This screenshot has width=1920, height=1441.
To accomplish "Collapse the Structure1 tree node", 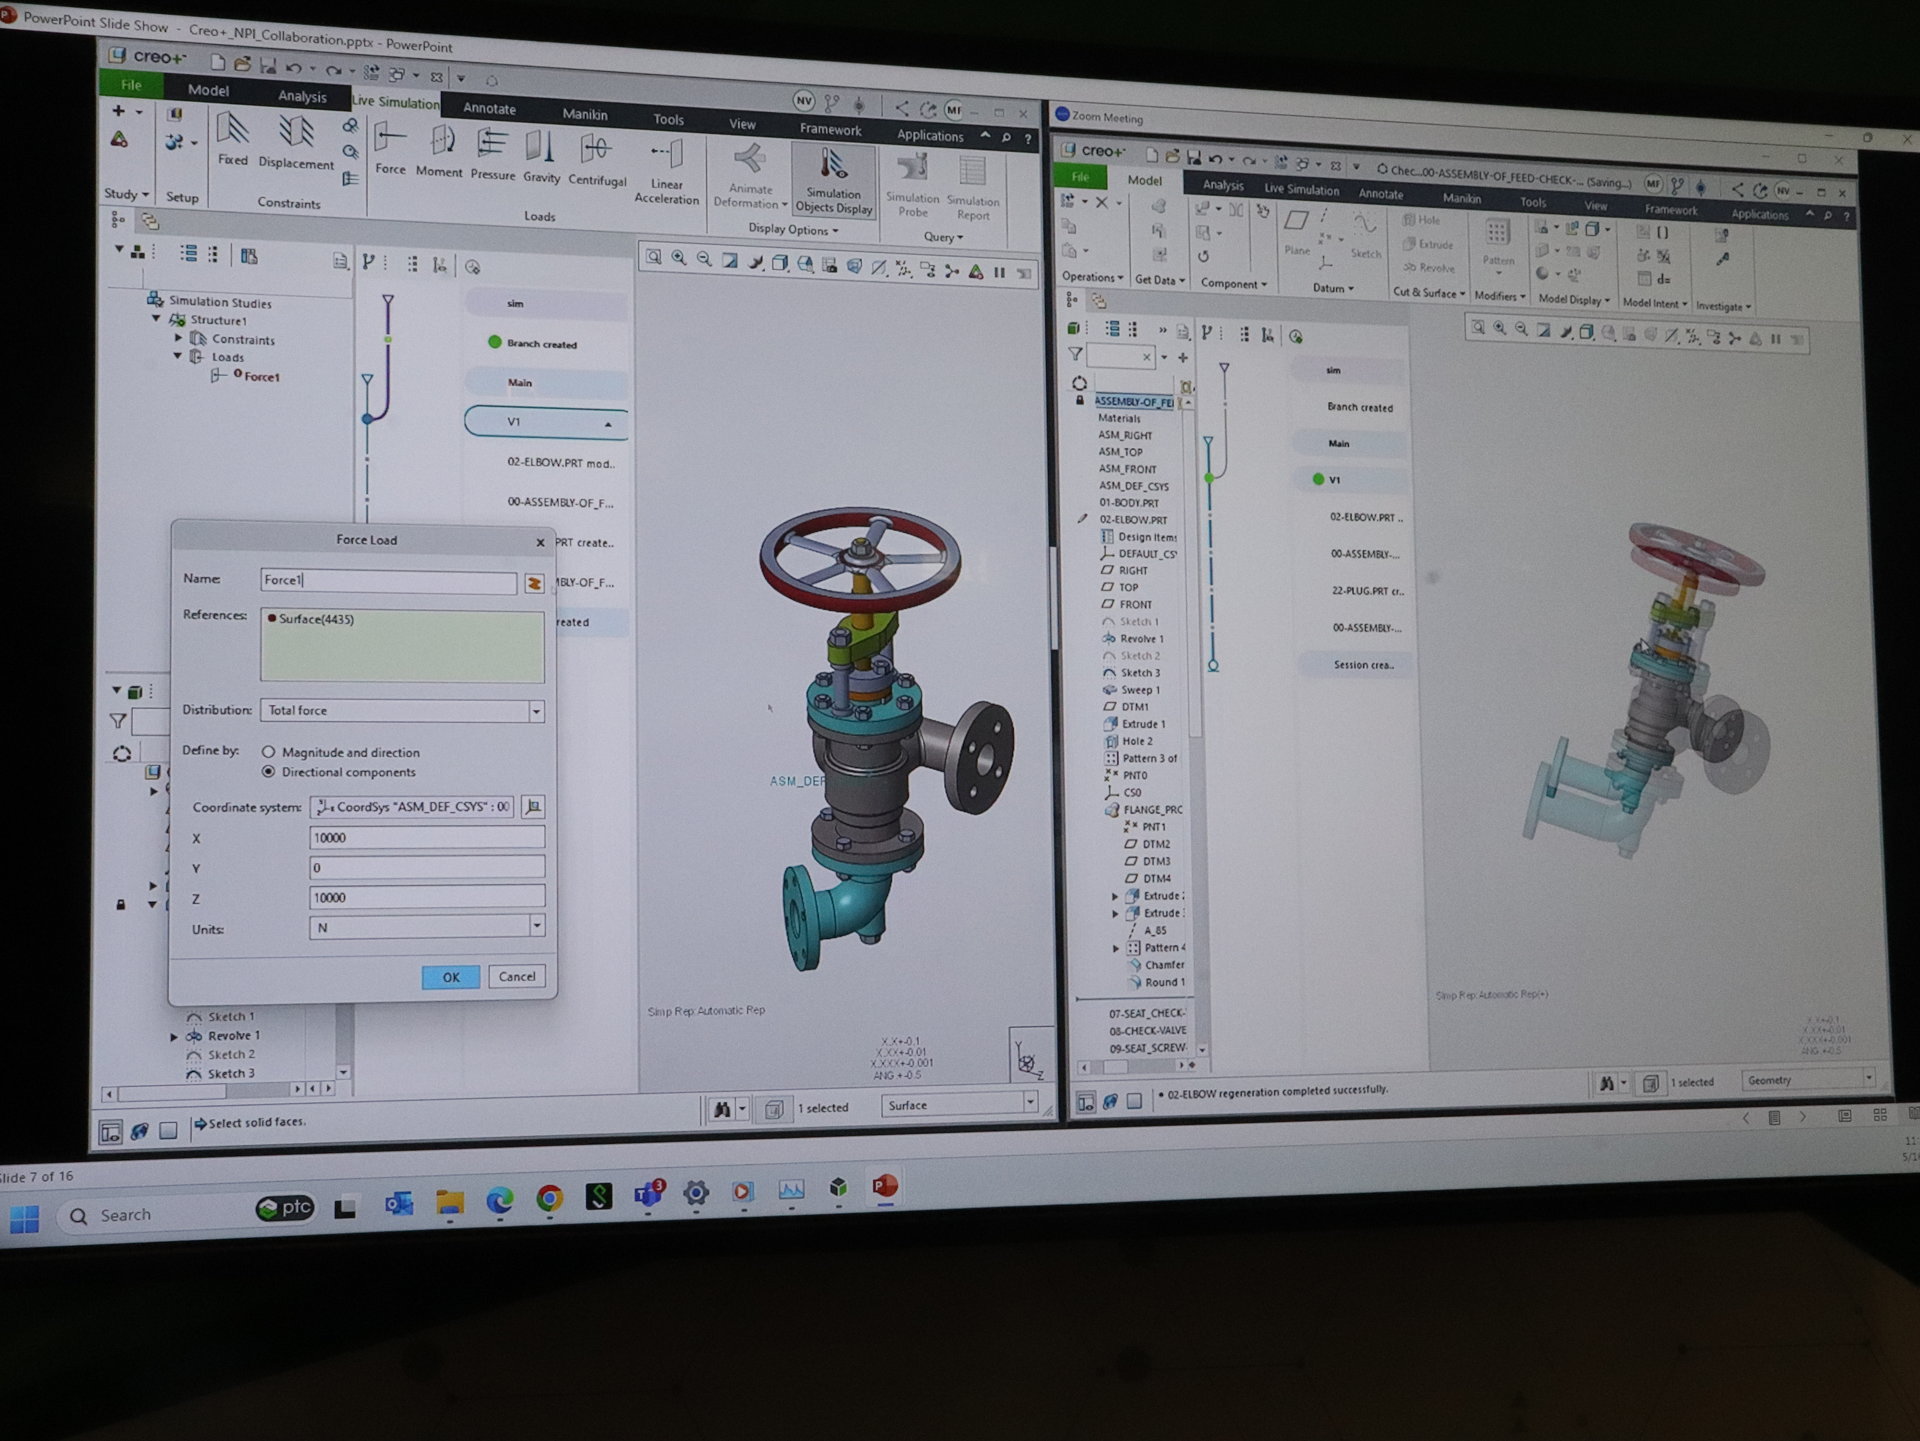I will click(156, 319).
